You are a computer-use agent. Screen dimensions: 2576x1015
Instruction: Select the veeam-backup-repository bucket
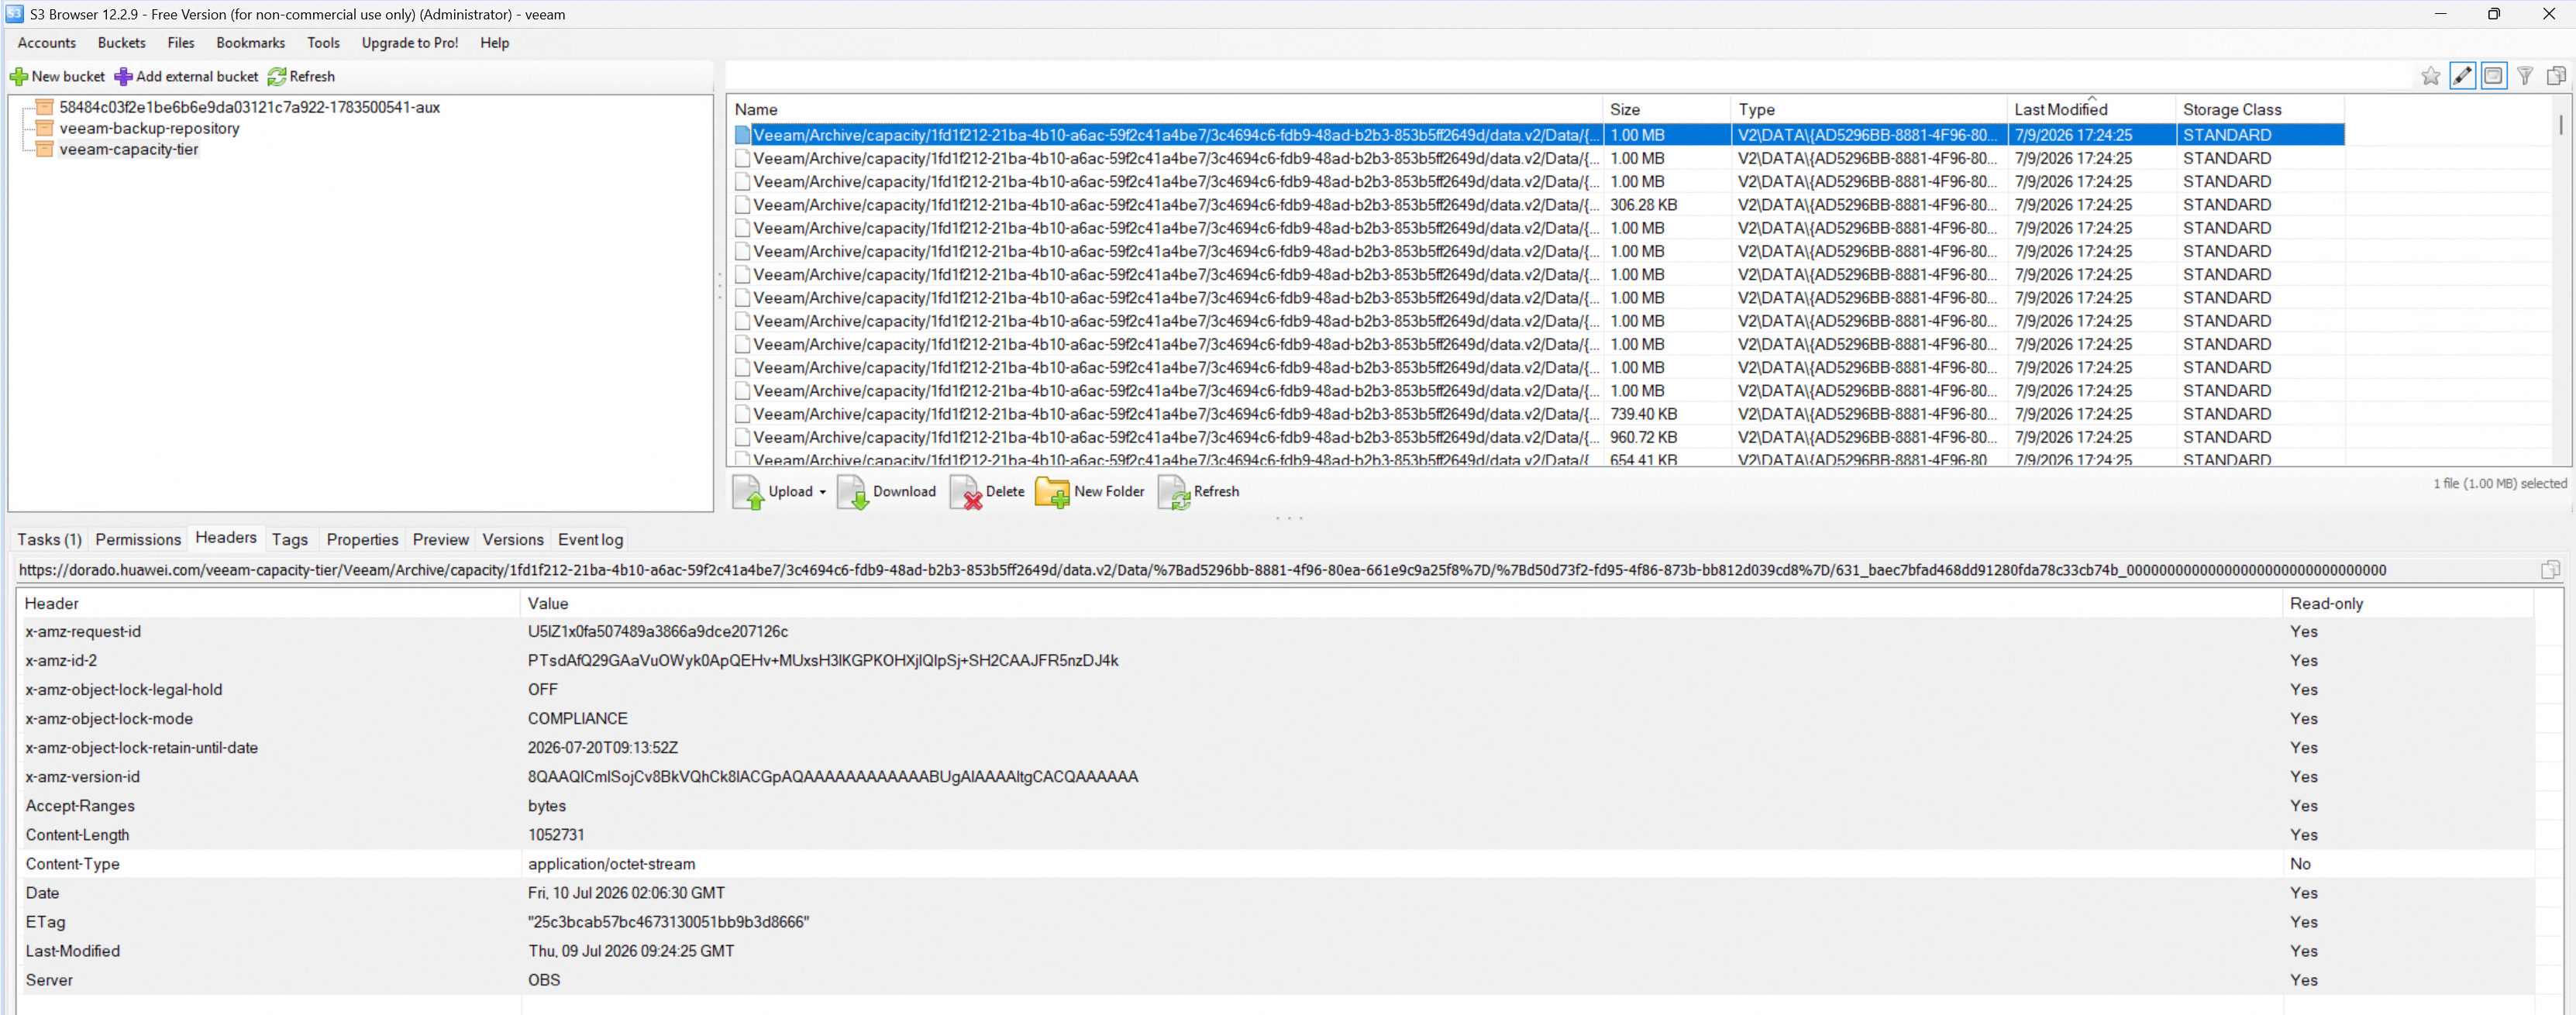149,128
